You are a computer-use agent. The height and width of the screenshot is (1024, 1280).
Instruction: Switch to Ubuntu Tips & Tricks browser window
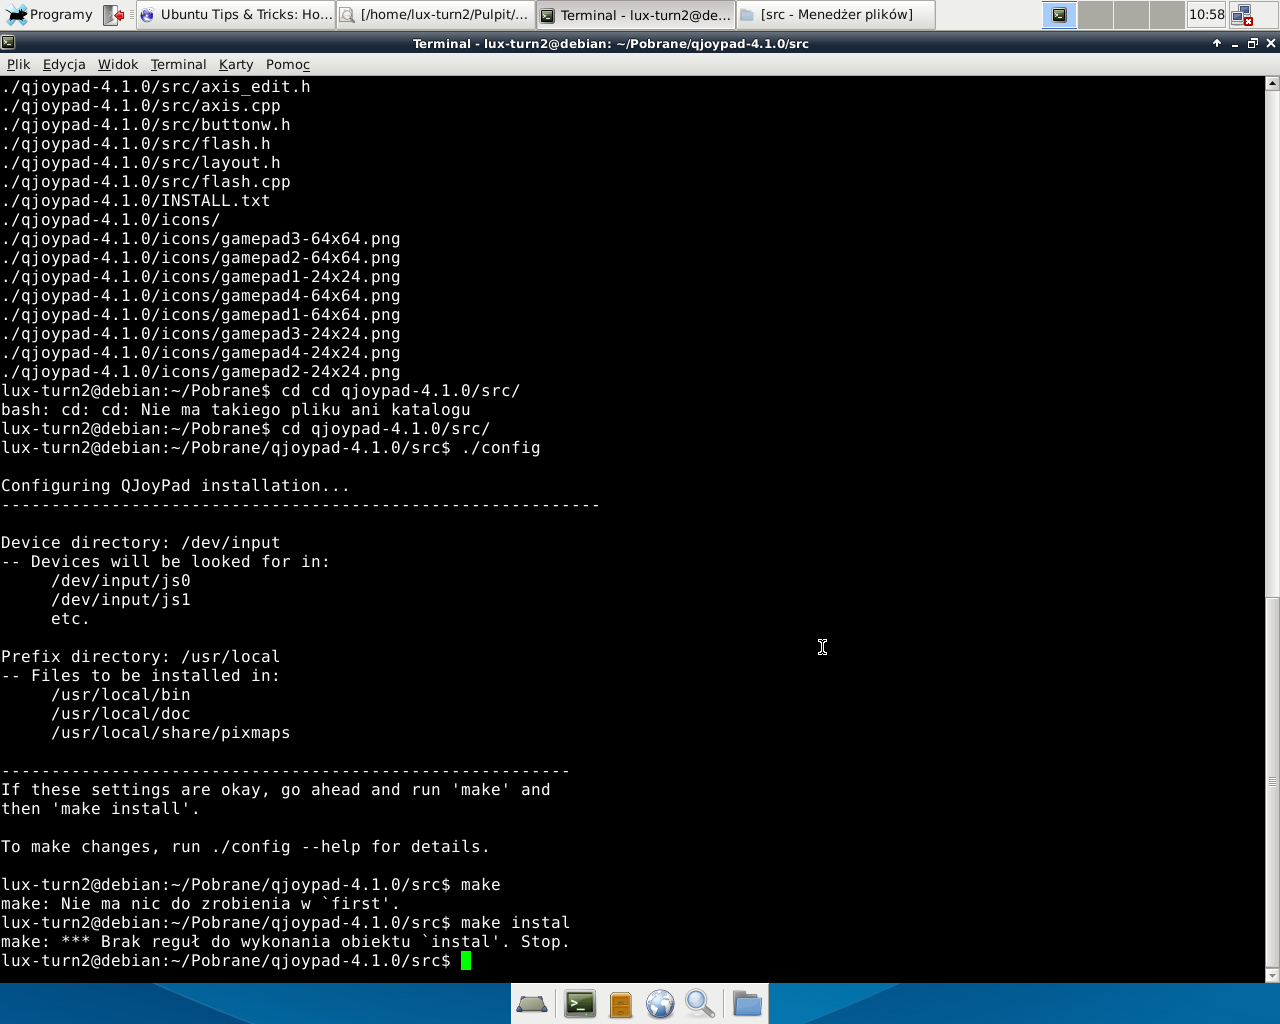point(235,15)
